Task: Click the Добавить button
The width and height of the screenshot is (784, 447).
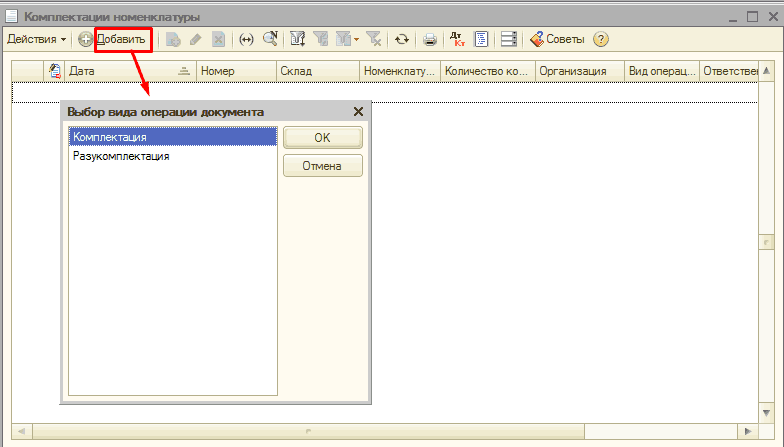Action: 112,39
